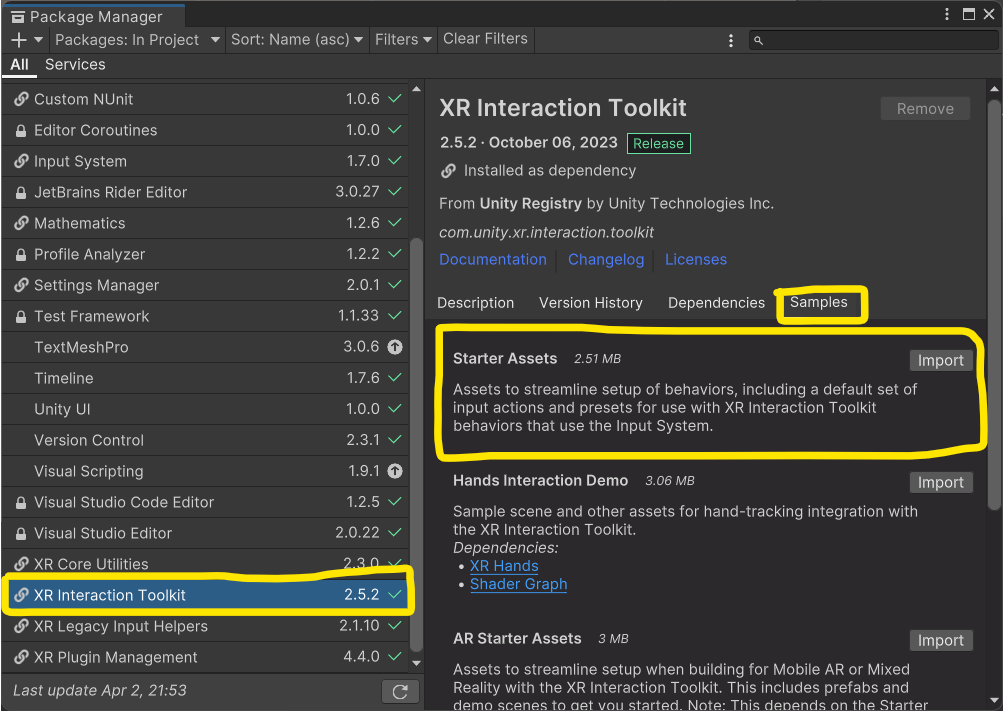1003x711 pixels.
Task: Open the Changelog link
Action: click(x=606, y=260)
